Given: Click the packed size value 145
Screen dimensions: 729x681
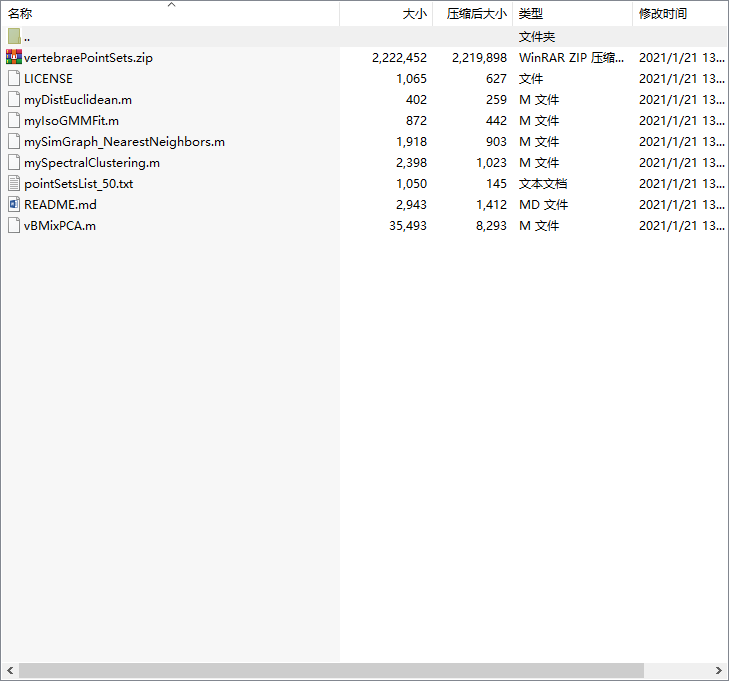Looking at the screenshot, I should click(497, 184).
